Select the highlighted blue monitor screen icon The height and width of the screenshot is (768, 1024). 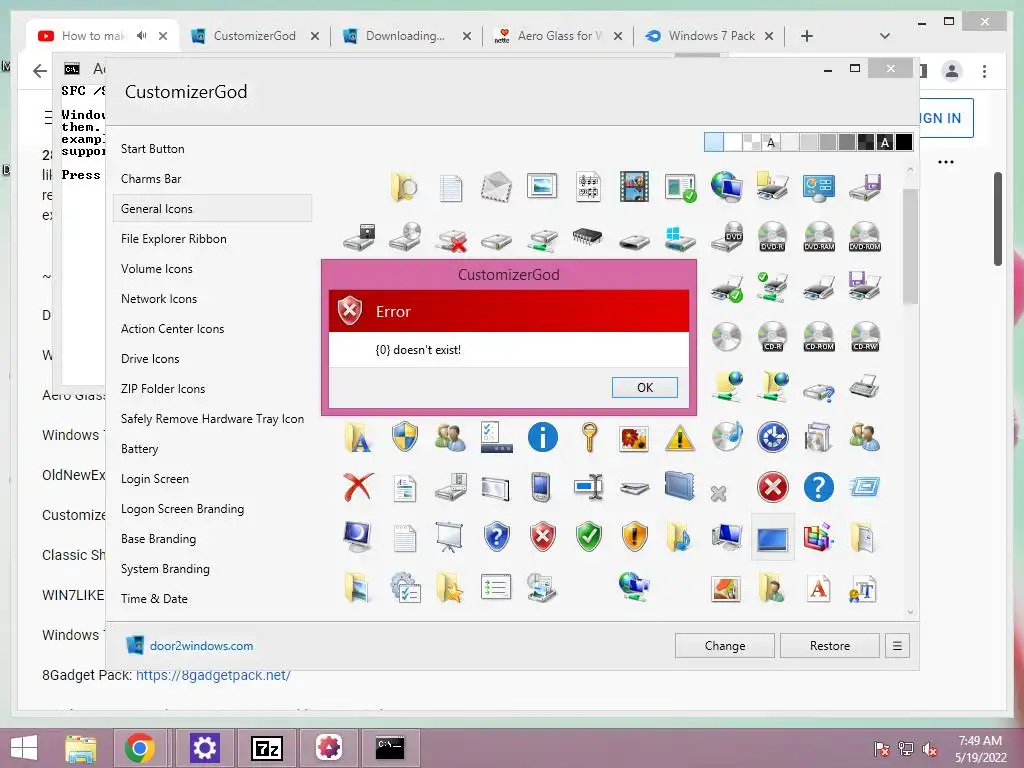click(773, 537)
